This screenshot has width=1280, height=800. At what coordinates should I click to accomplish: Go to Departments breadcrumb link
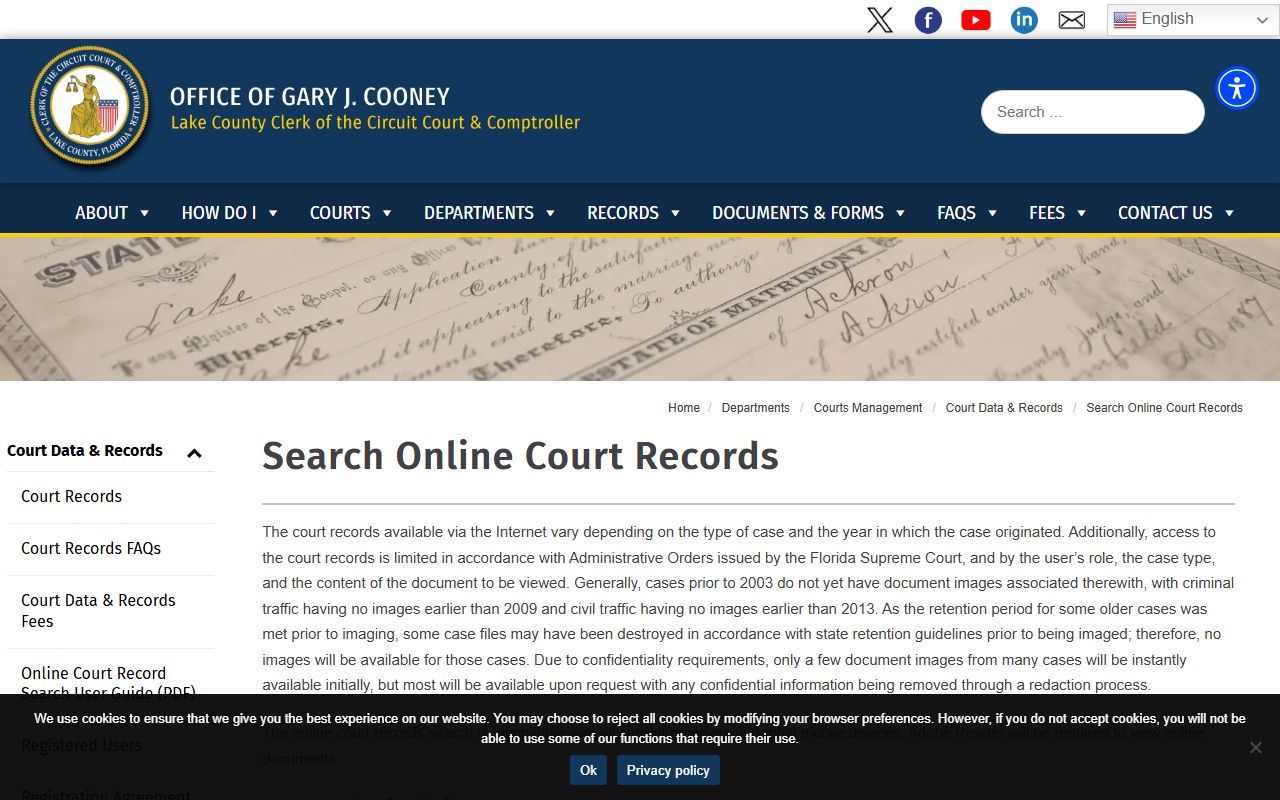tap(755, 408)
